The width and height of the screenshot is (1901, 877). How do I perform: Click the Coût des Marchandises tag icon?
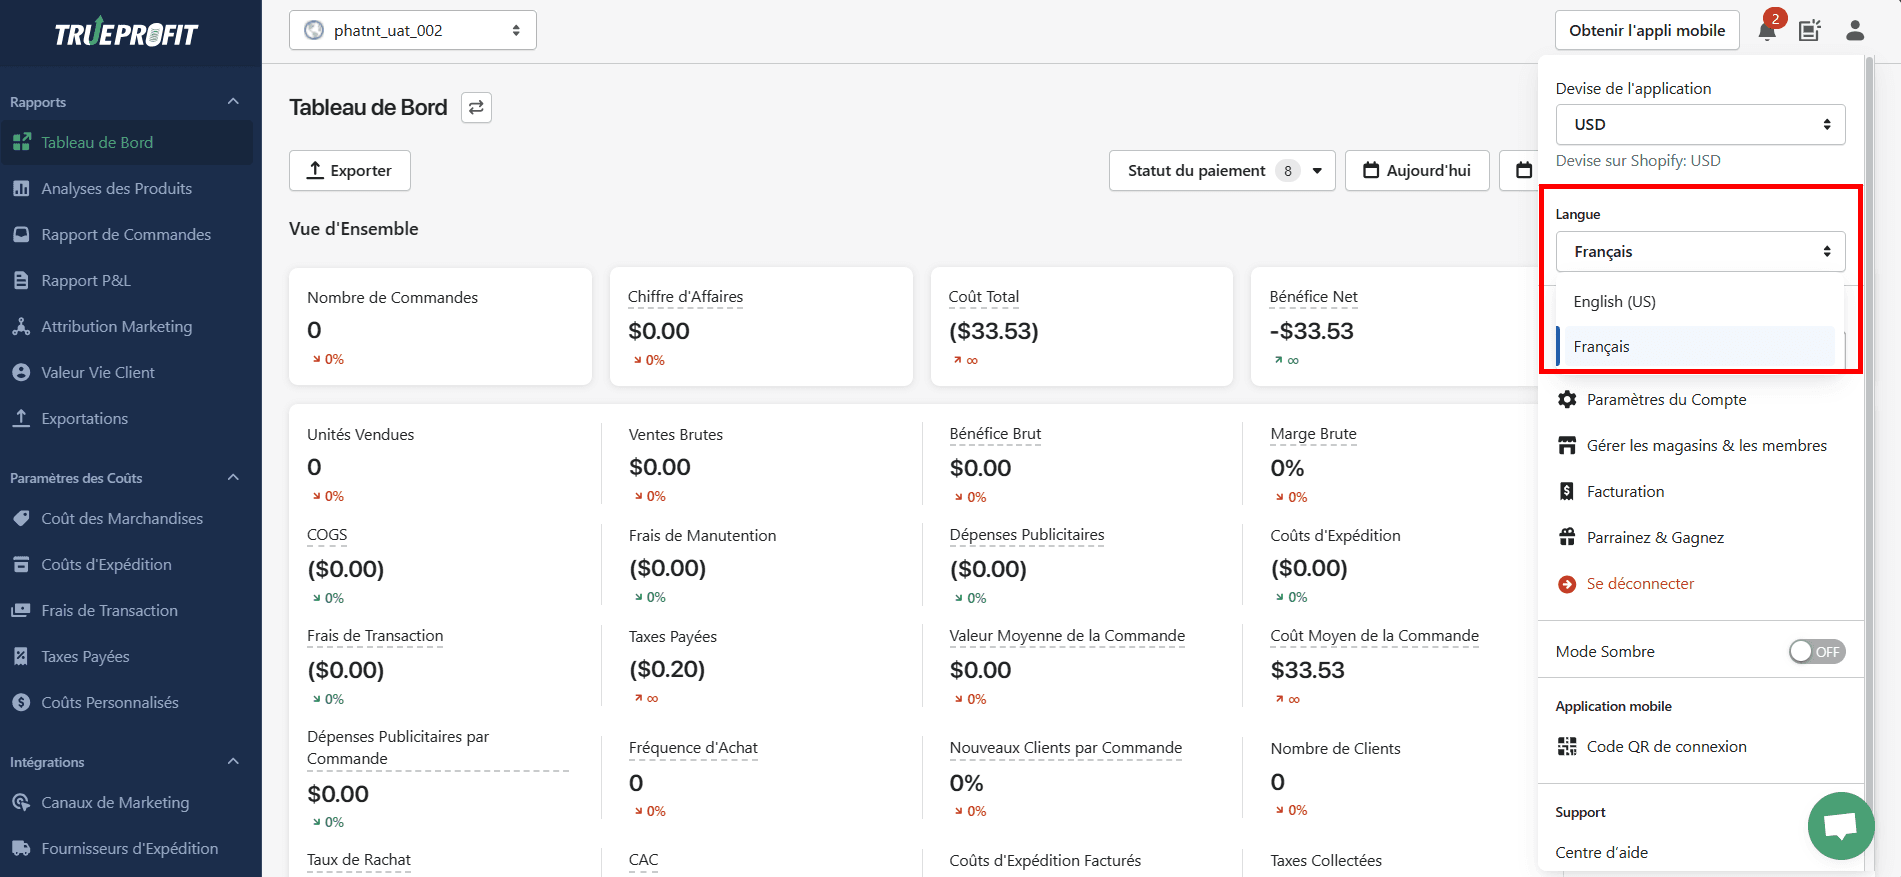(x=21, y=518)
